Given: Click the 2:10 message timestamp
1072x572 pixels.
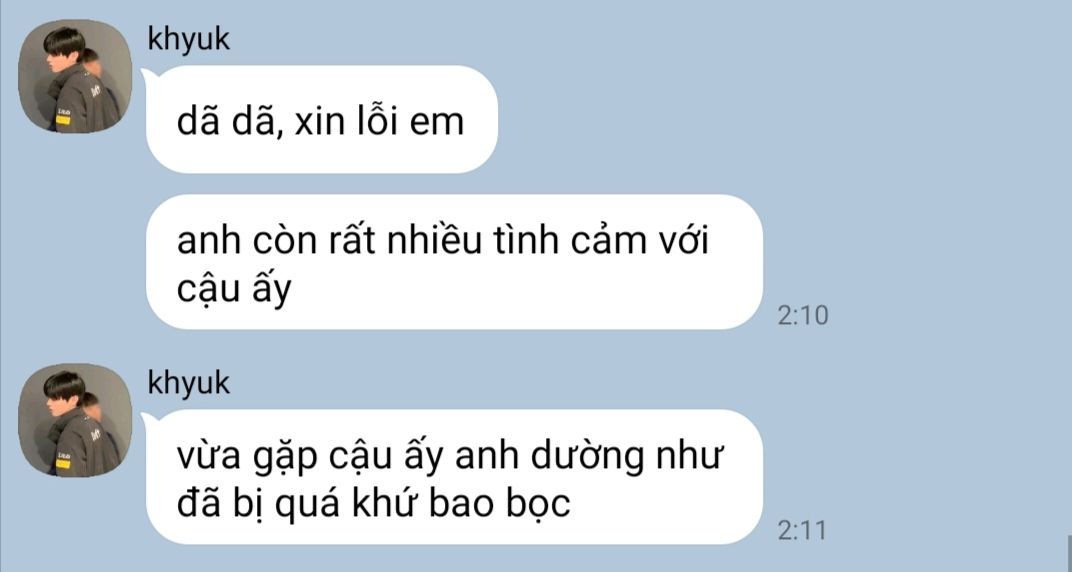Looking at the screenshot, I should click(803, 315).
